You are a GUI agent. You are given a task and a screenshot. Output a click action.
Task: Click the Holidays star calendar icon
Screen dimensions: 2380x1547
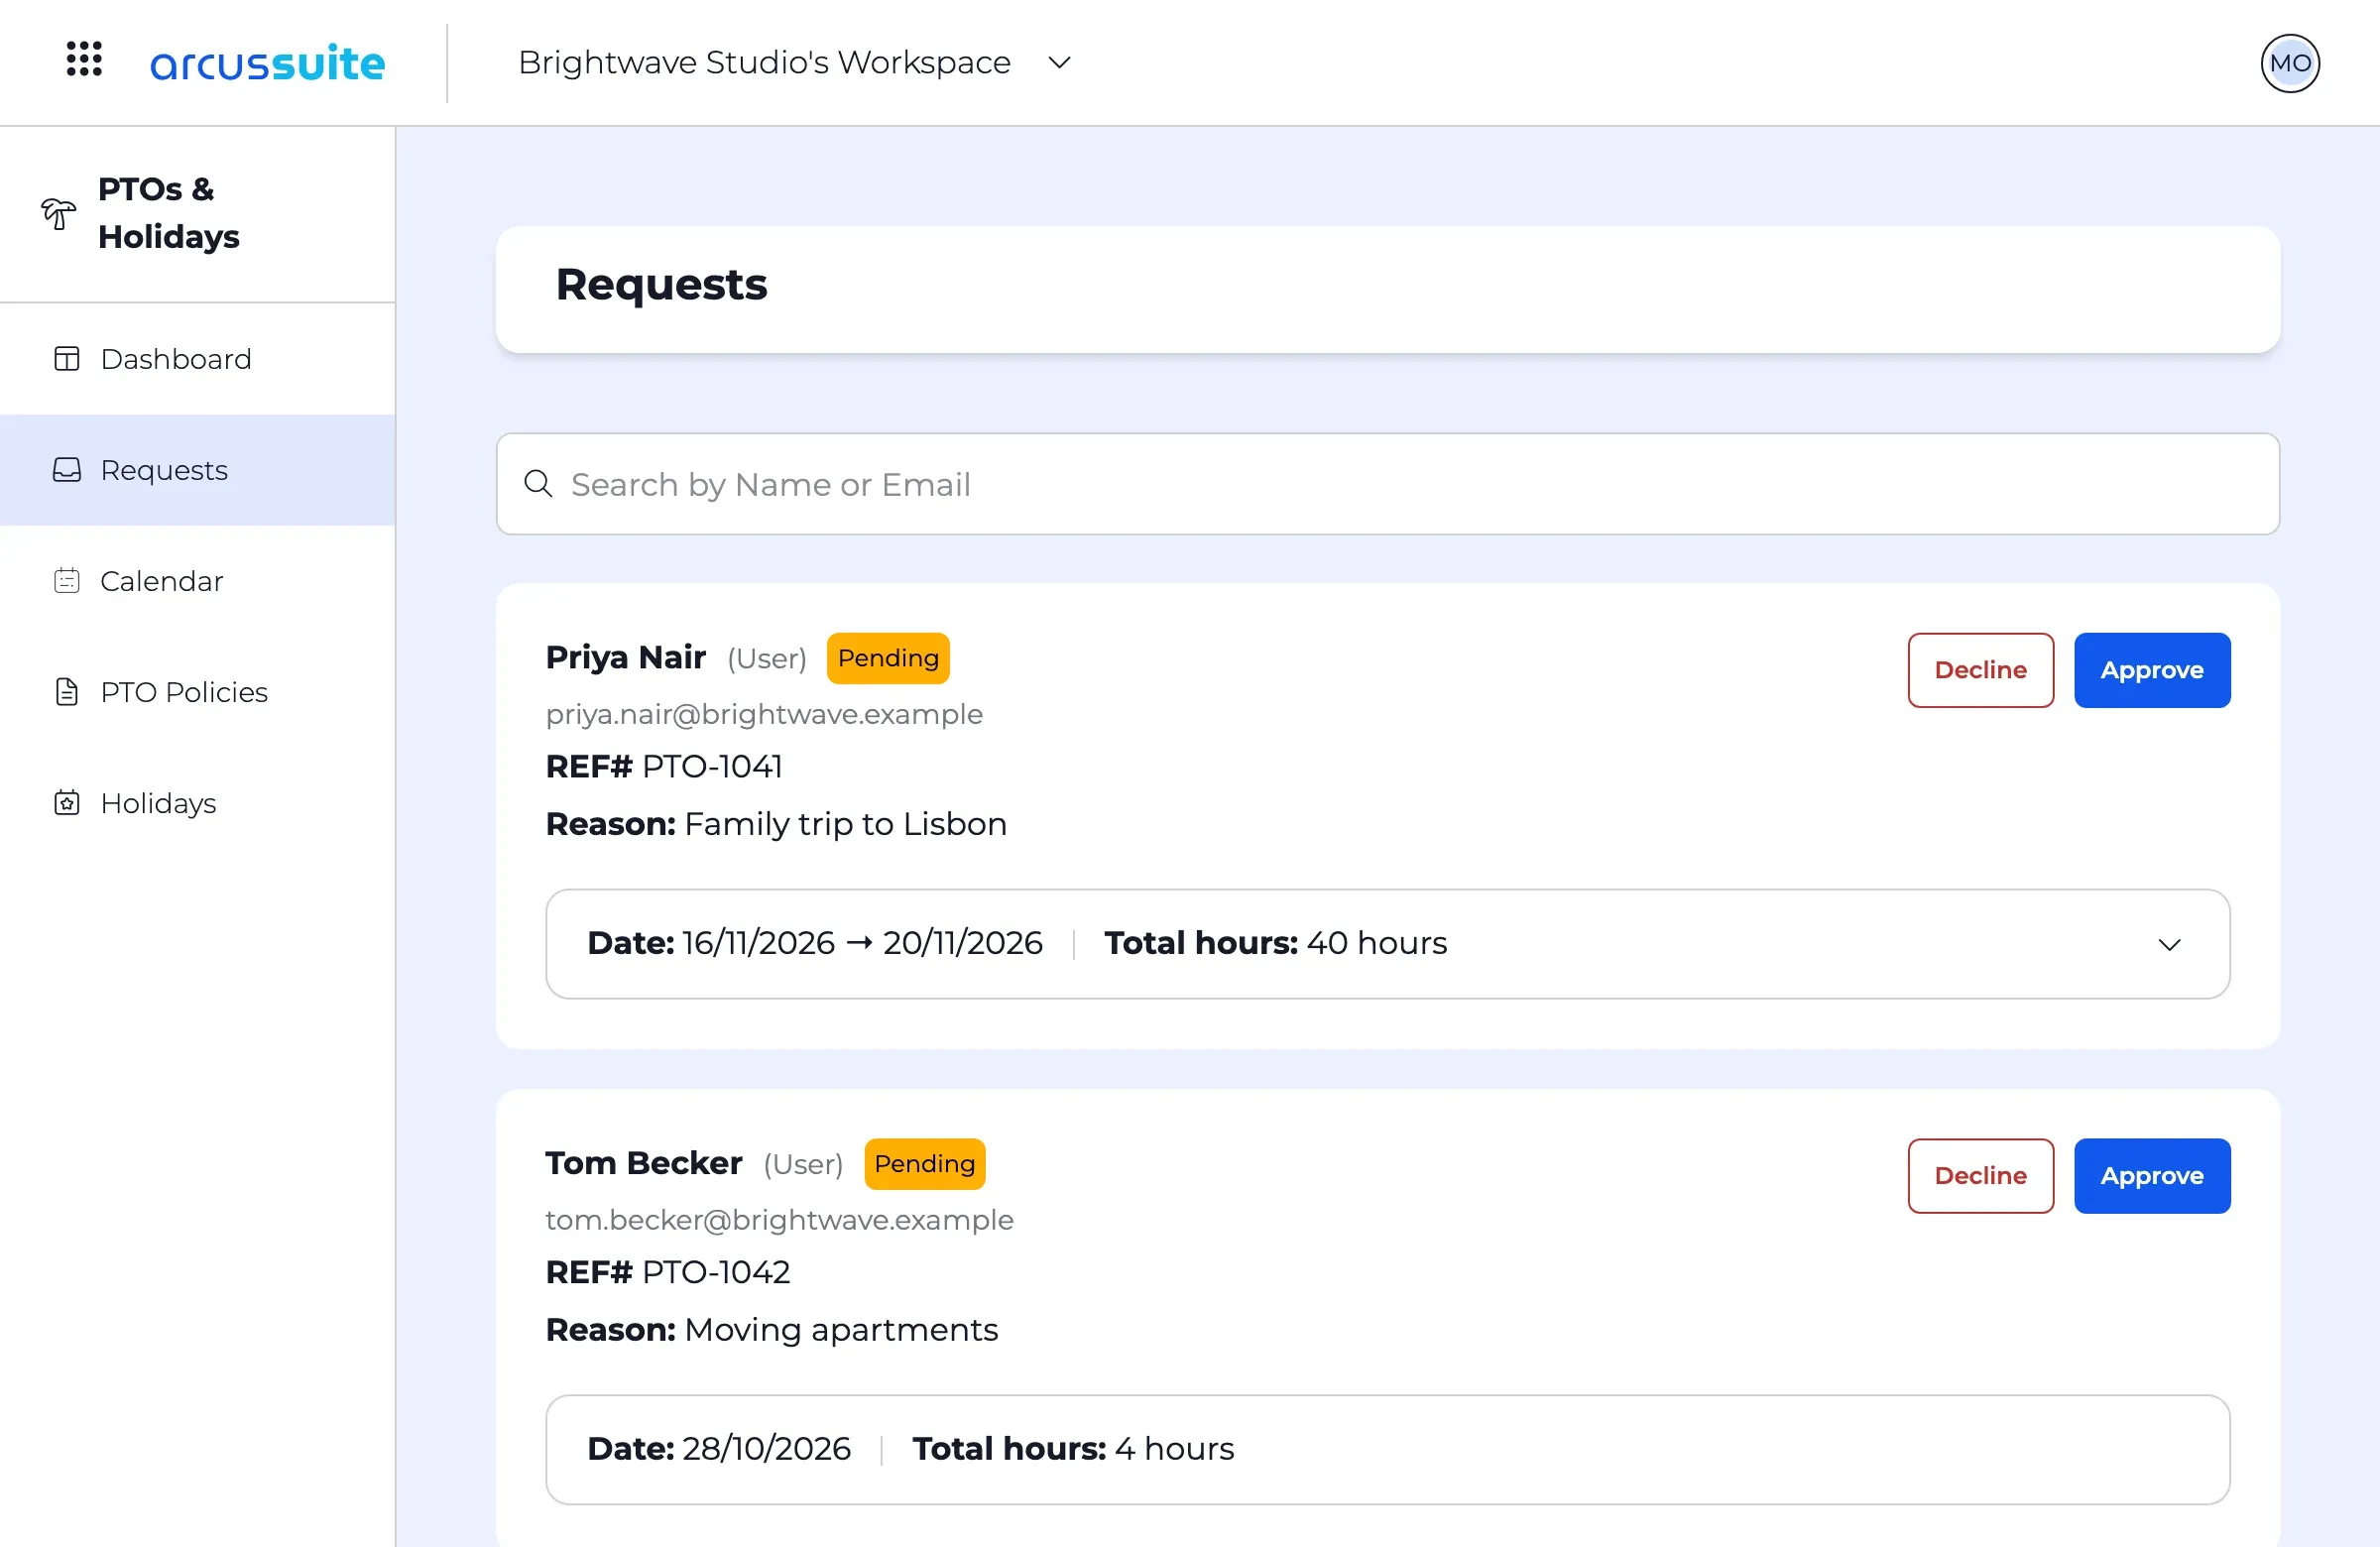(x=67, y=803)
